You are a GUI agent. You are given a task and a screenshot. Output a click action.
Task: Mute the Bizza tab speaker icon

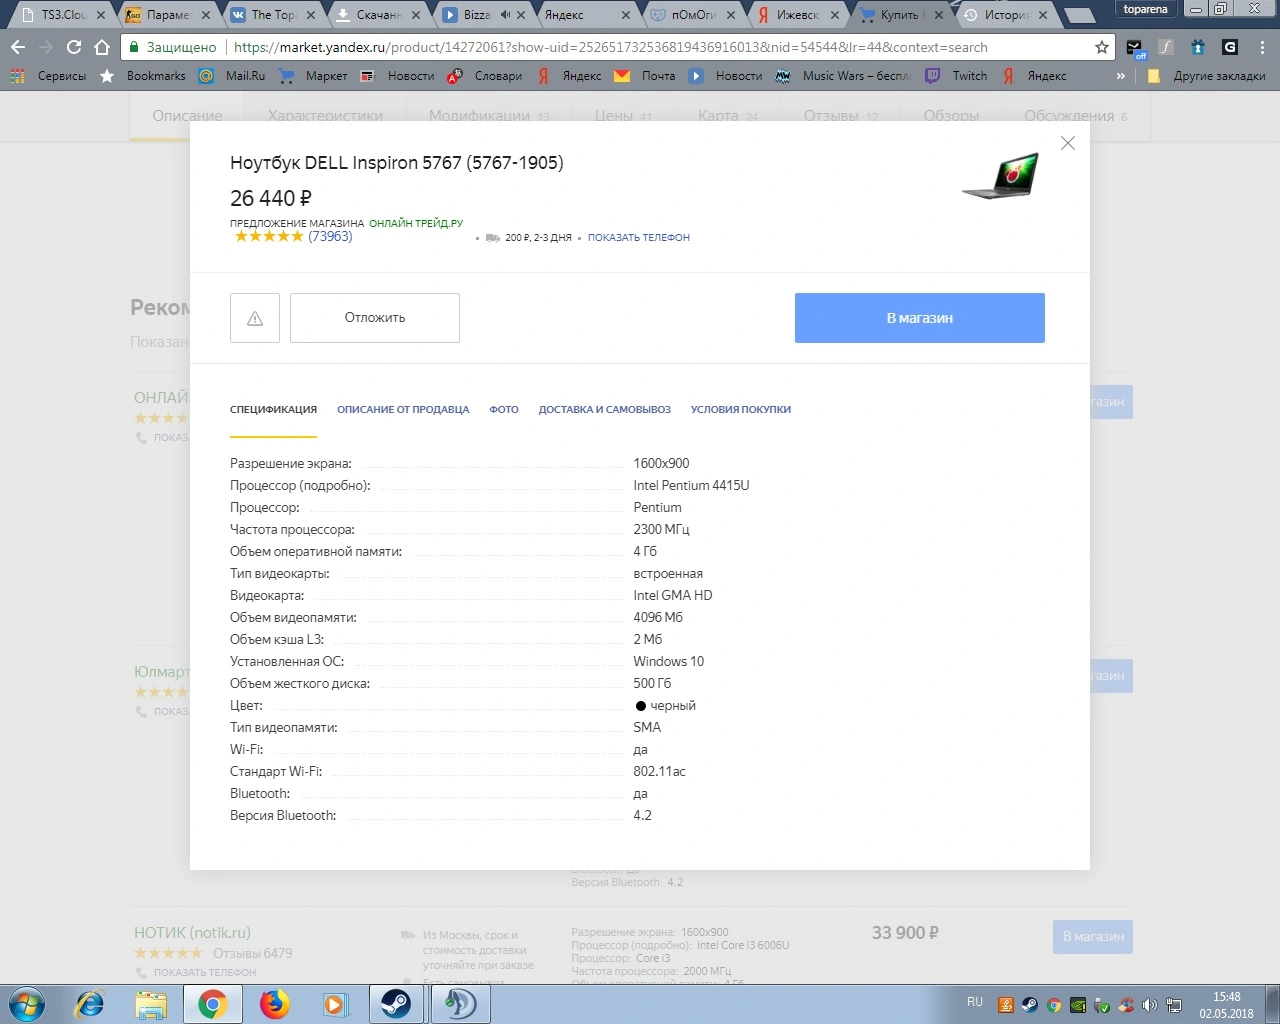(x=505, y=15)
